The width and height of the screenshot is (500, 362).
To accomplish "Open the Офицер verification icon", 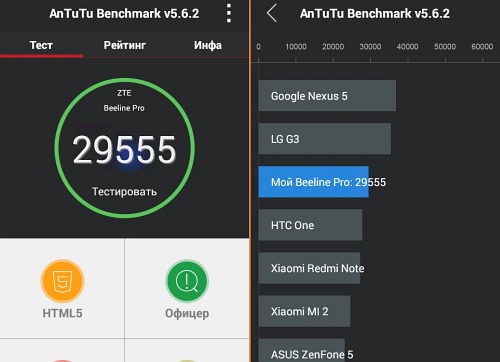I will click(187, 281).
